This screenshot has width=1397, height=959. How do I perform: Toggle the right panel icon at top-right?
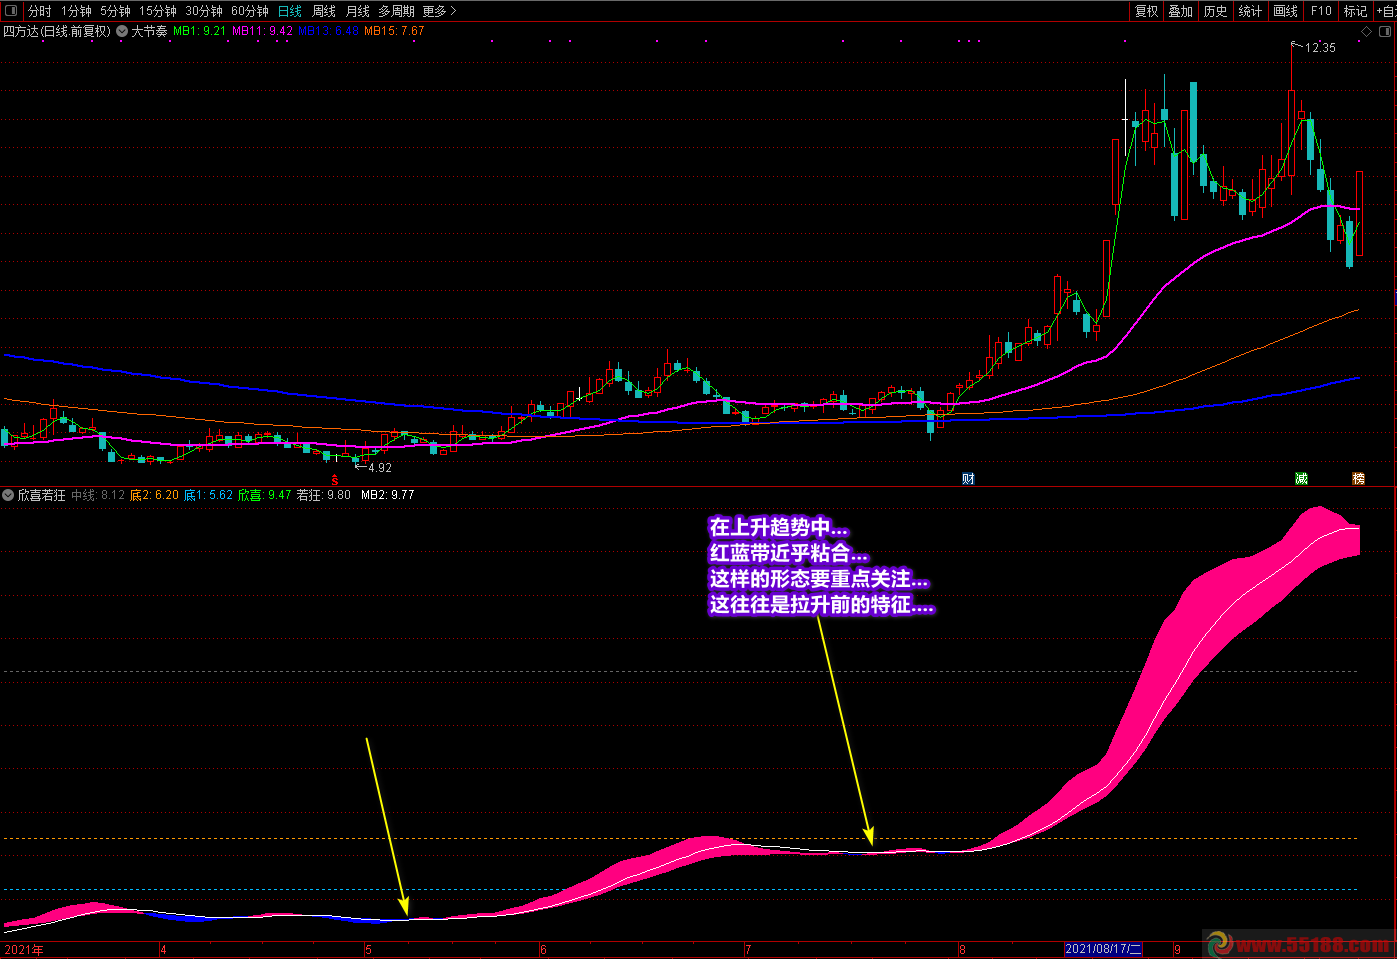pos(1386,31)
